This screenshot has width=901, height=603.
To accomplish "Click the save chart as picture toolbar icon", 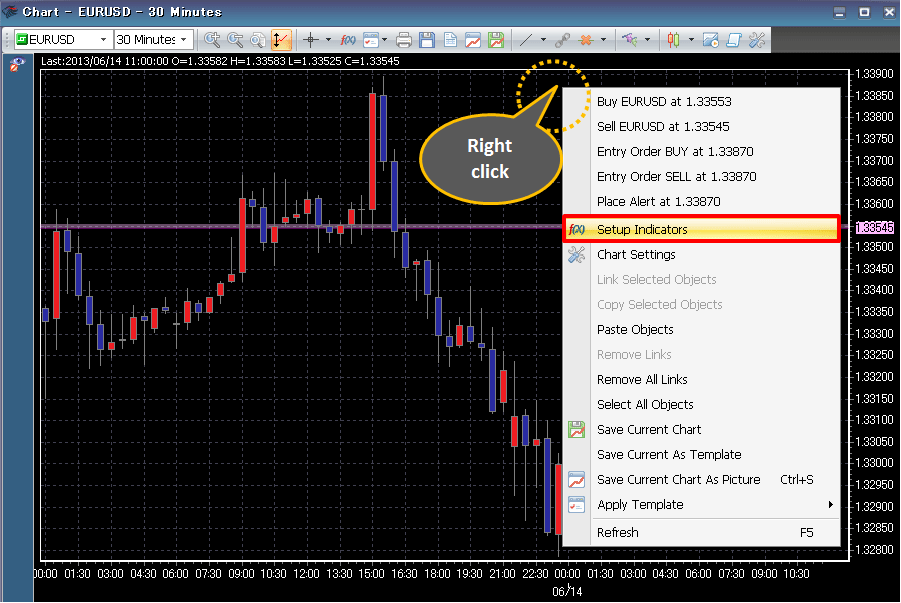I will coord(473,40).
